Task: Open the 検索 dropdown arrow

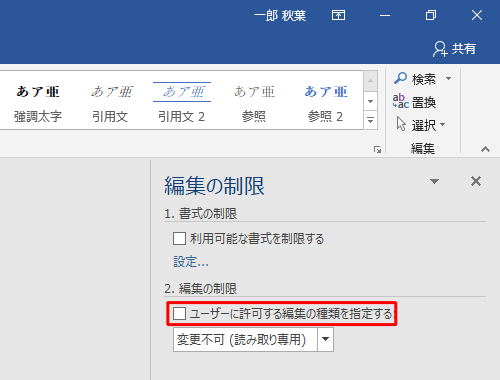Action: [x=448, y=79]
